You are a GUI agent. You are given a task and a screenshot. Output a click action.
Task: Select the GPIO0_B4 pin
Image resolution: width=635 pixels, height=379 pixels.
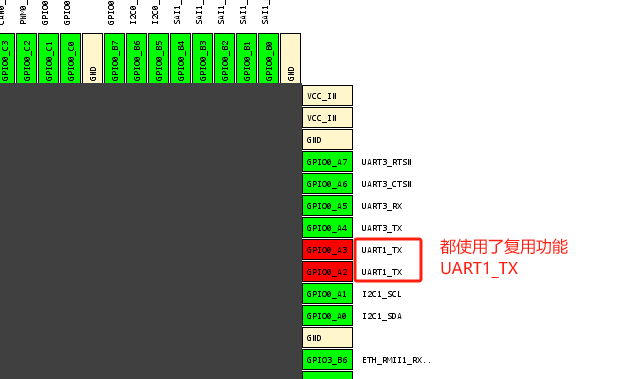coord(181,58)
